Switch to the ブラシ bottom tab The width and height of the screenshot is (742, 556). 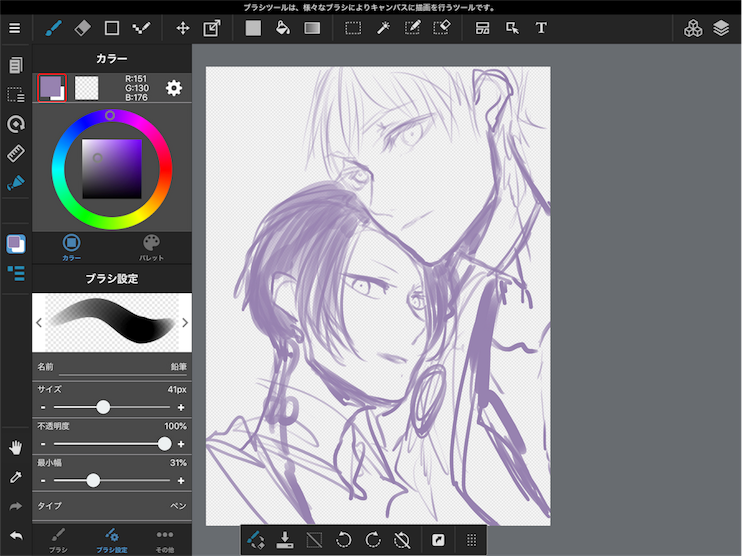point(58,540)
